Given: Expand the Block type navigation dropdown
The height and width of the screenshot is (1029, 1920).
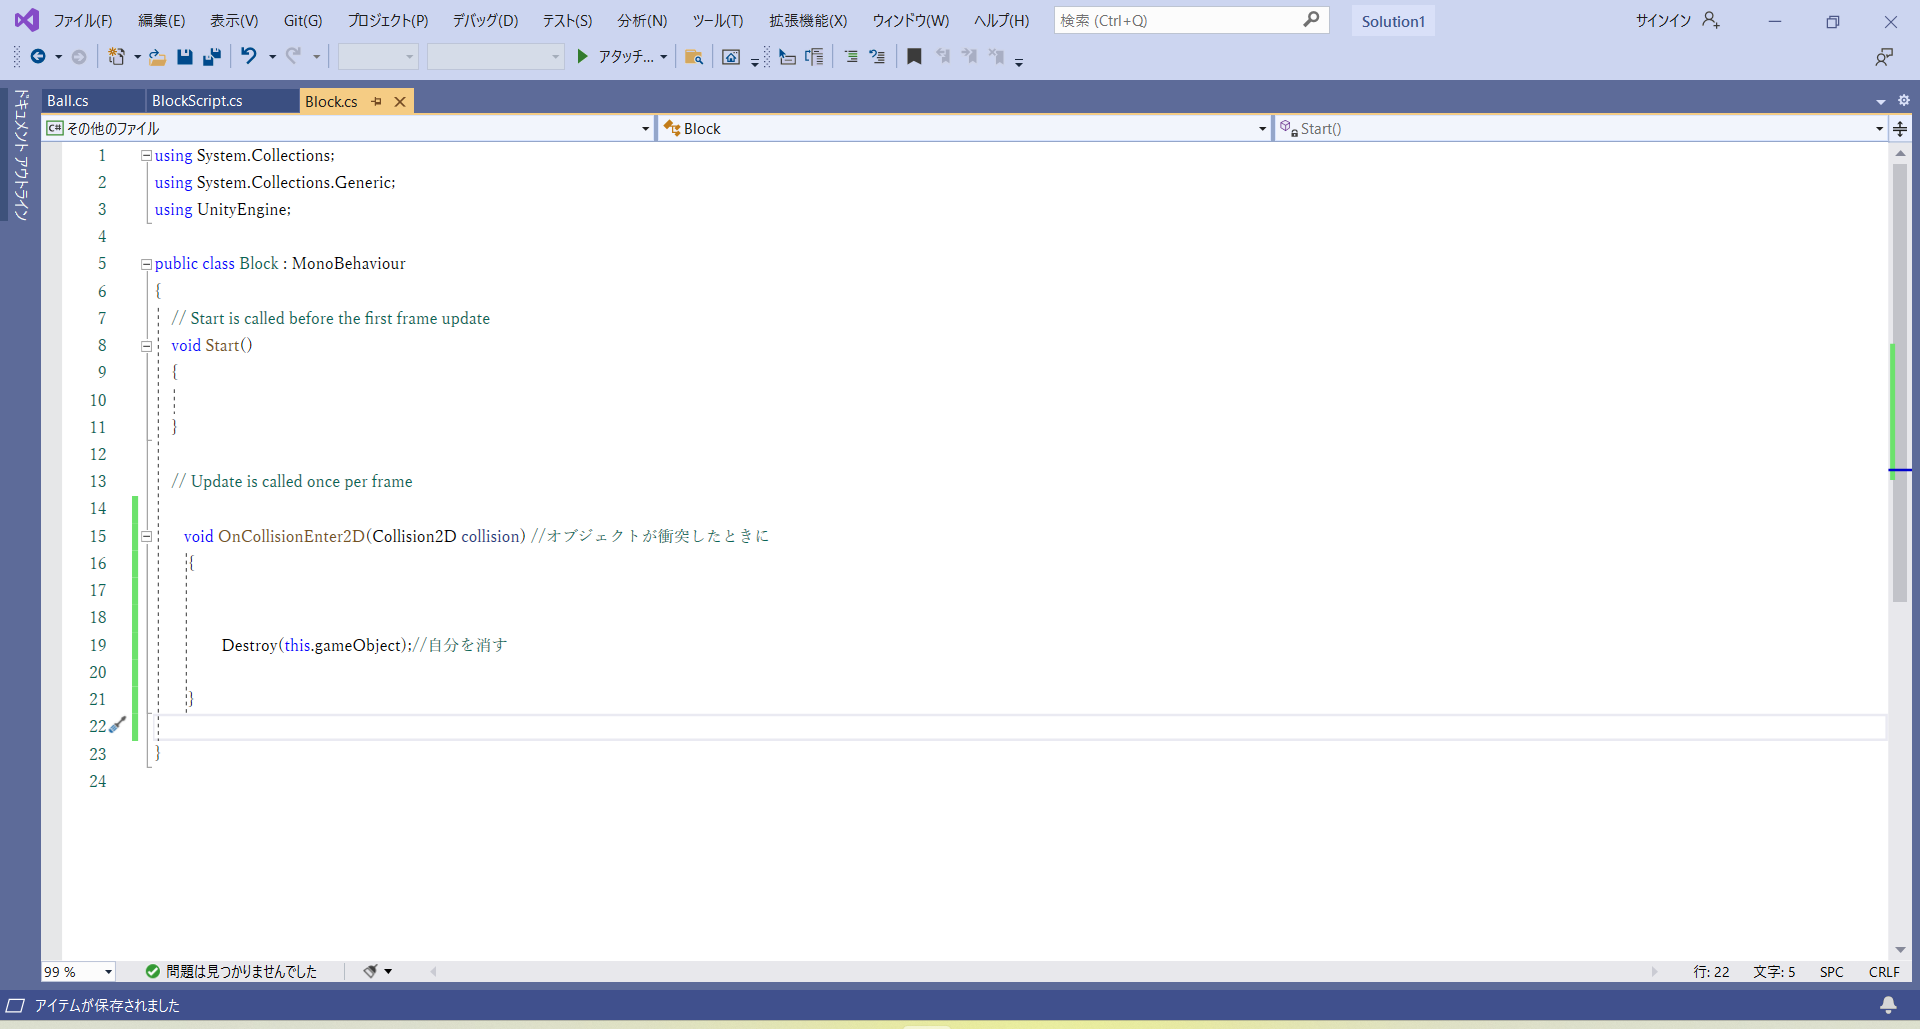Looking at the screenshot, I should [x=1262, y=129].
